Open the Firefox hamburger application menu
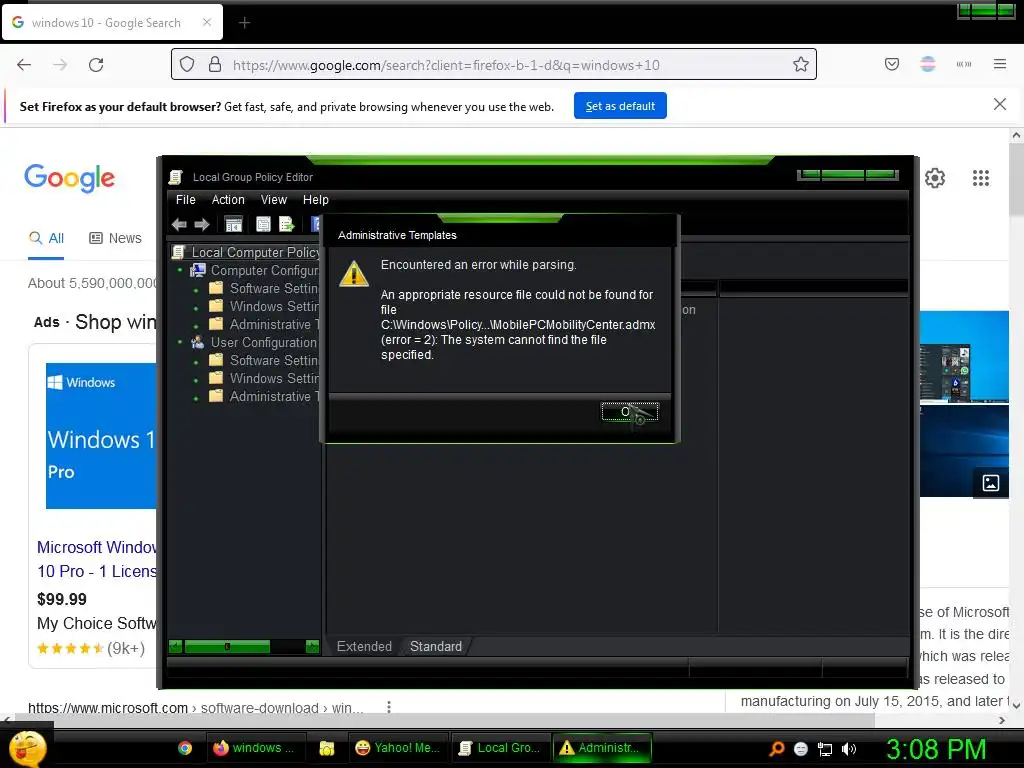Image resolution: width=1024 pixels, height=768 pixels. pos(999,64)
